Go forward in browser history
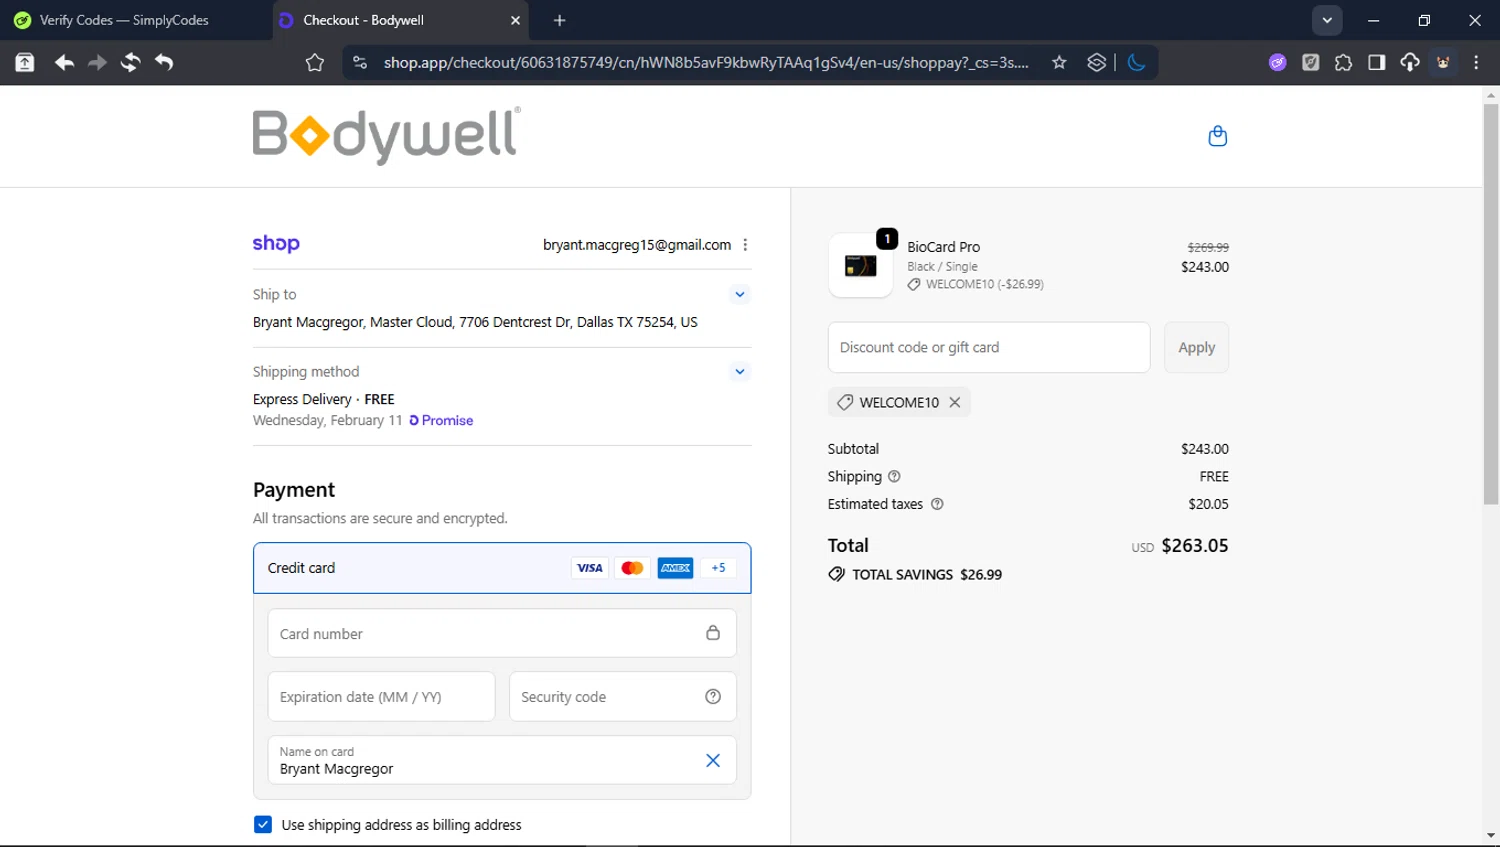This screenshot has width=1500, height=847. 97,62
